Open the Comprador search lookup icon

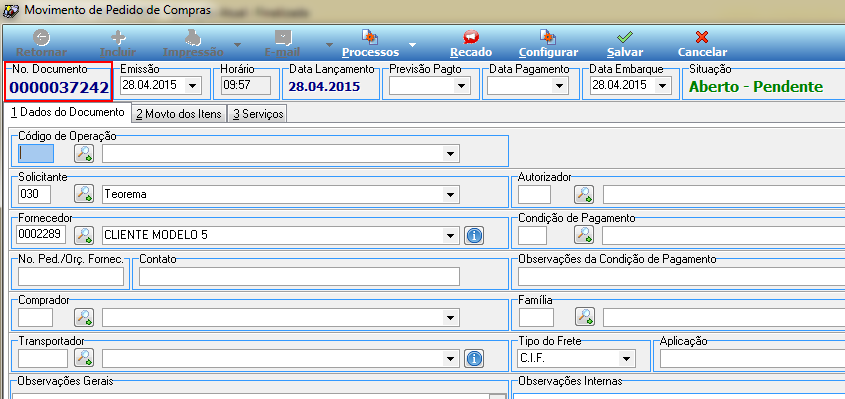[84, 317]
